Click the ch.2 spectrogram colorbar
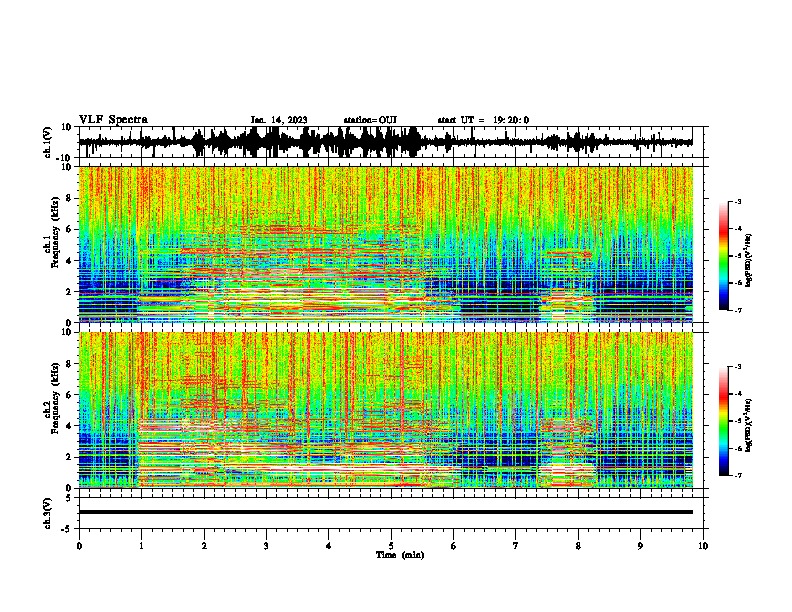This screenshot has height=612, width=792. 724,421
